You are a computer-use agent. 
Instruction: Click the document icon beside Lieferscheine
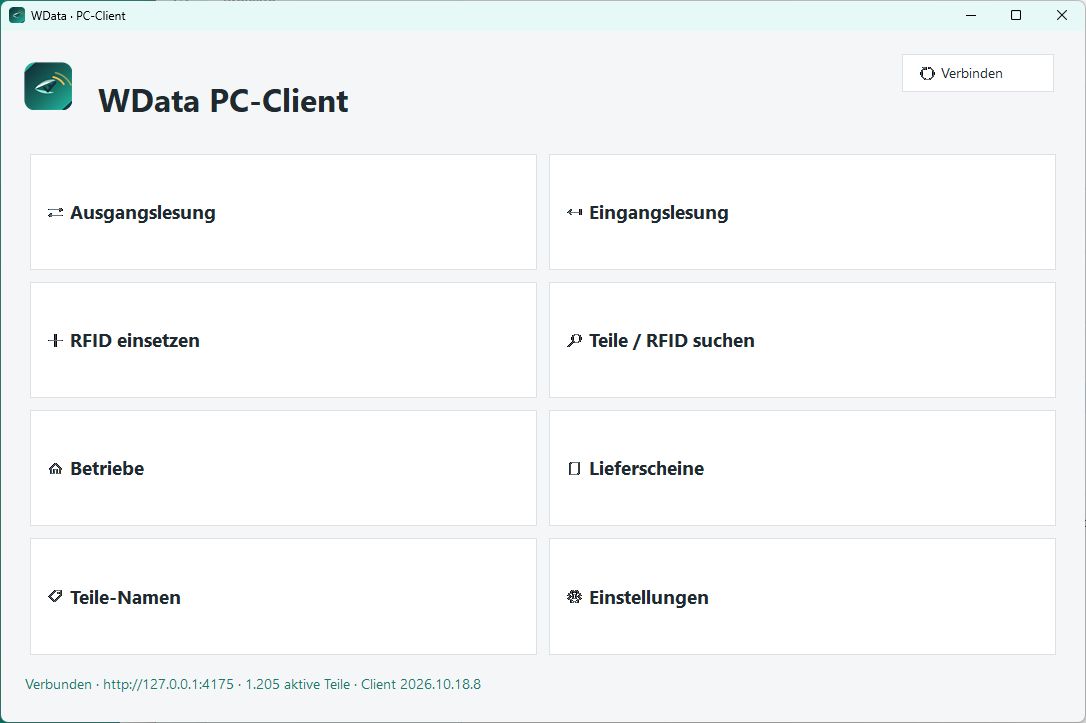click(574, 469)
